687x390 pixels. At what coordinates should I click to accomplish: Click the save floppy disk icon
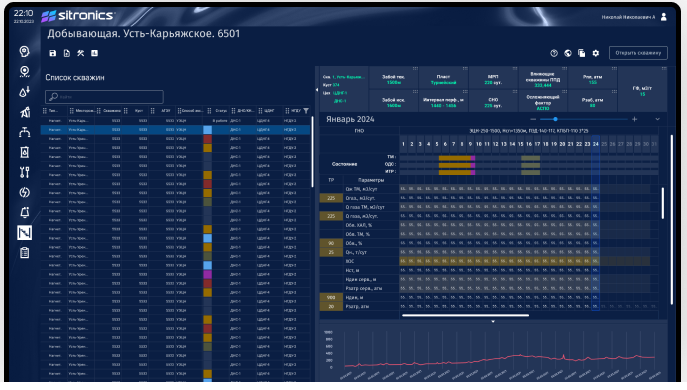coord(53,53)
